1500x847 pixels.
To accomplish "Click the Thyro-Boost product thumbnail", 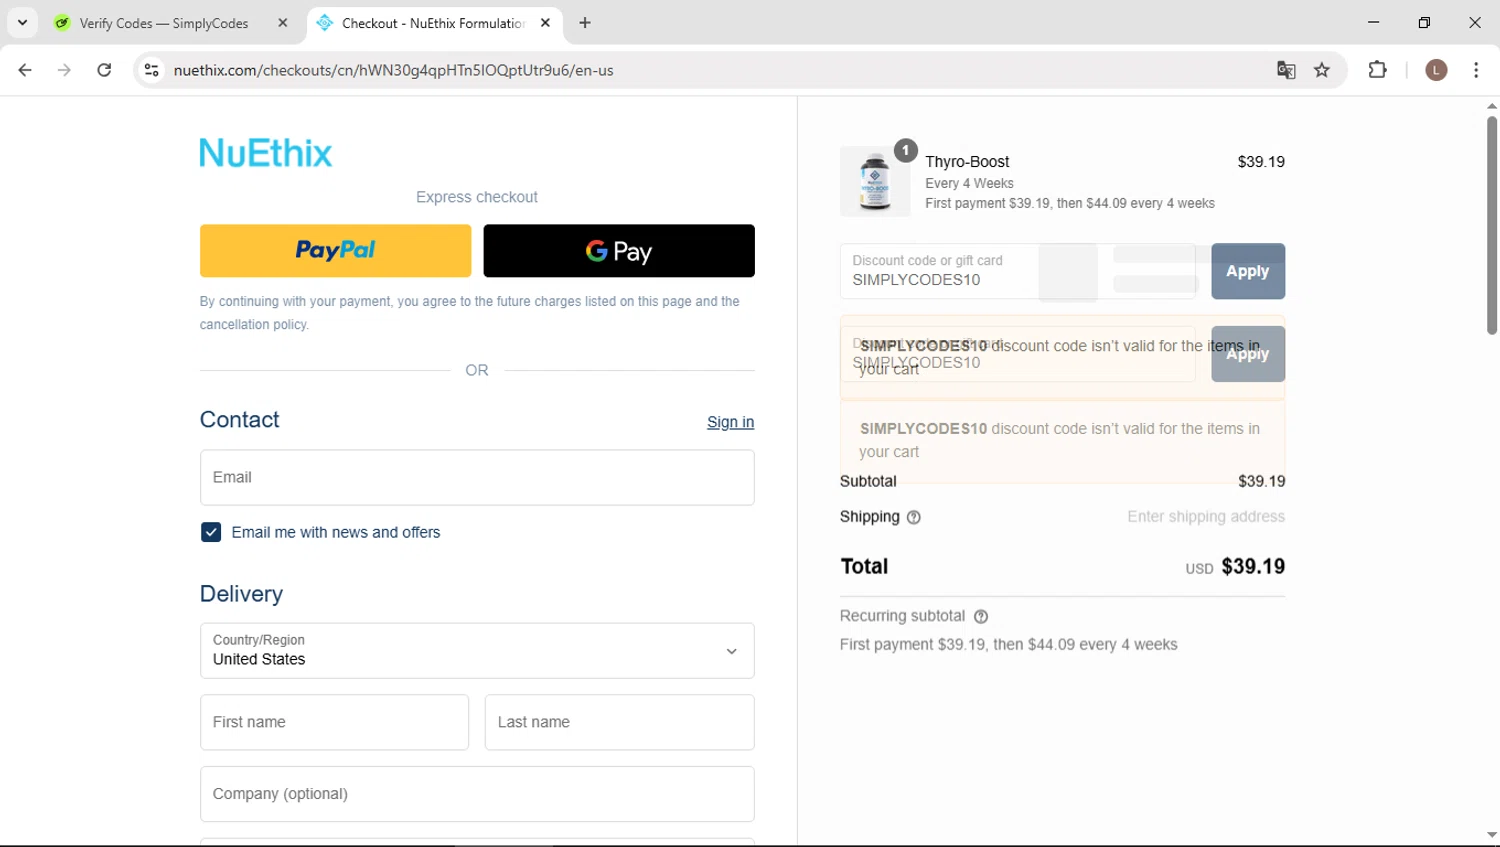I will [x=875, y=181].
